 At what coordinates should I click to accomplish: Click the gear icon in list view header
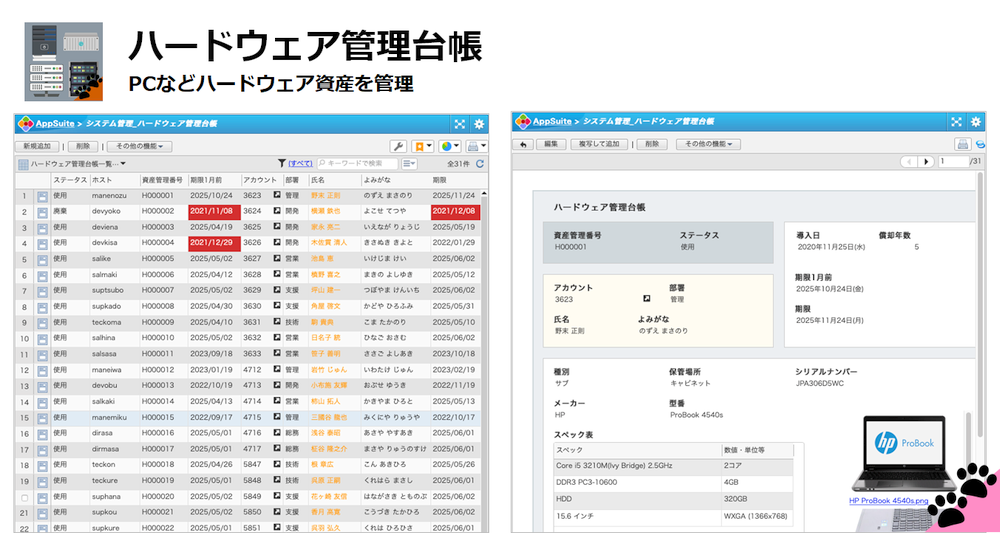tap(479, 123)
